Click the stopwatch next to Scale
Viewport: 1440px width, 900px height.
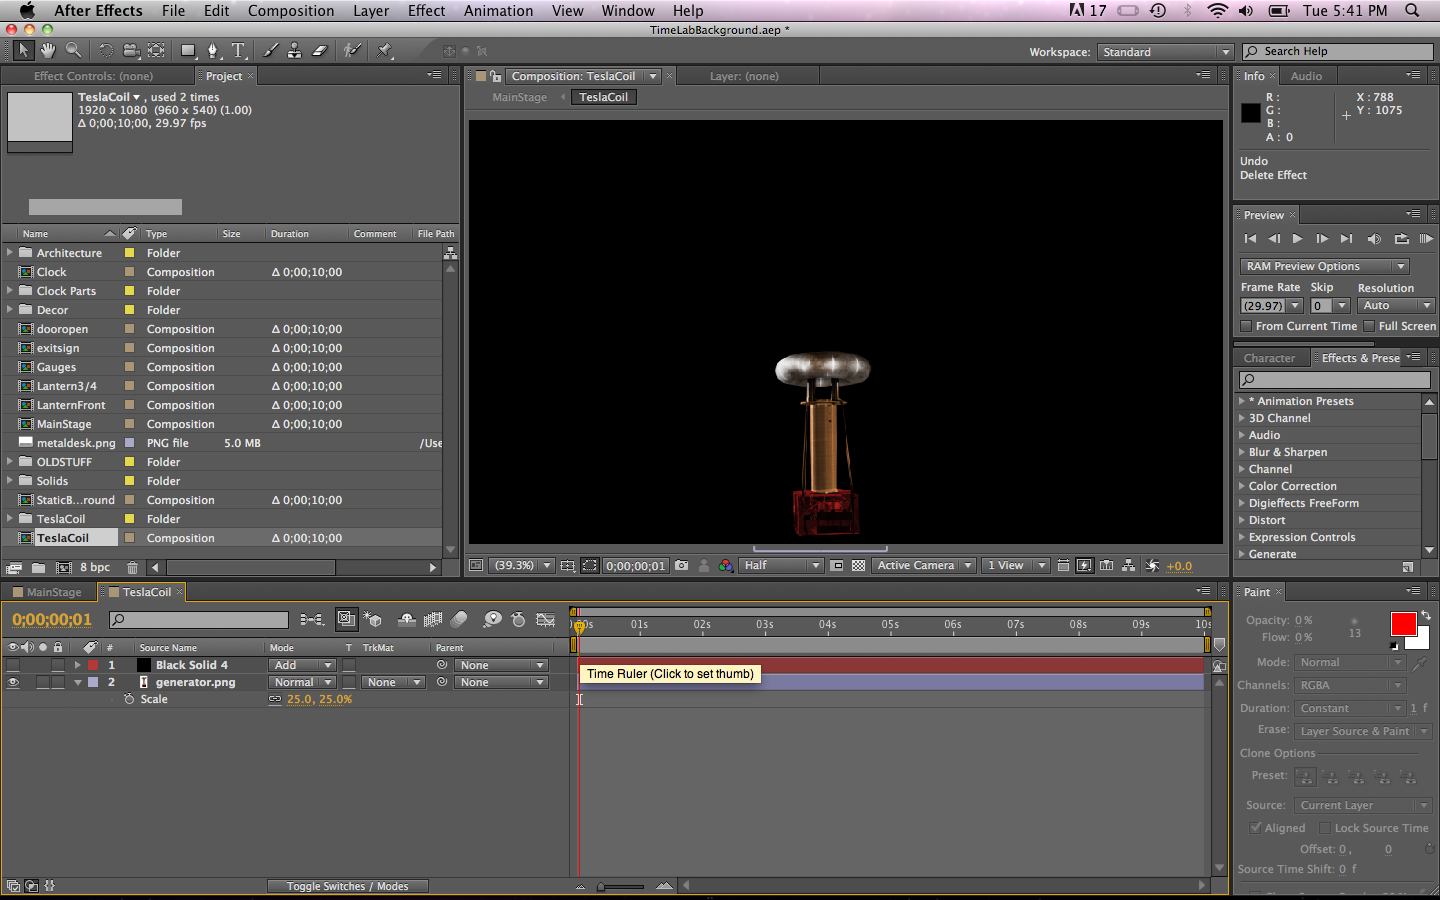(x=129, y=700)
